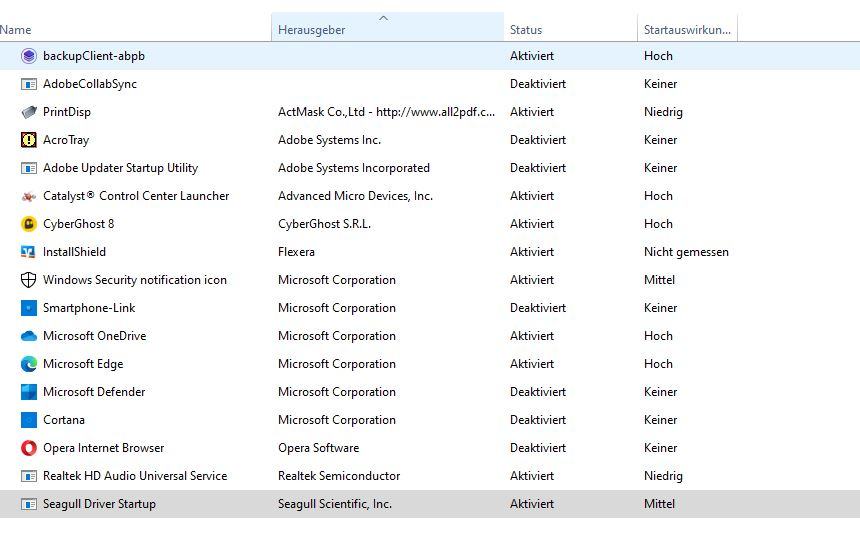The width and height of the screenshot is (860, 554).
Task: Select the CyberGhost 8 entry name
Action: [78, 224]
